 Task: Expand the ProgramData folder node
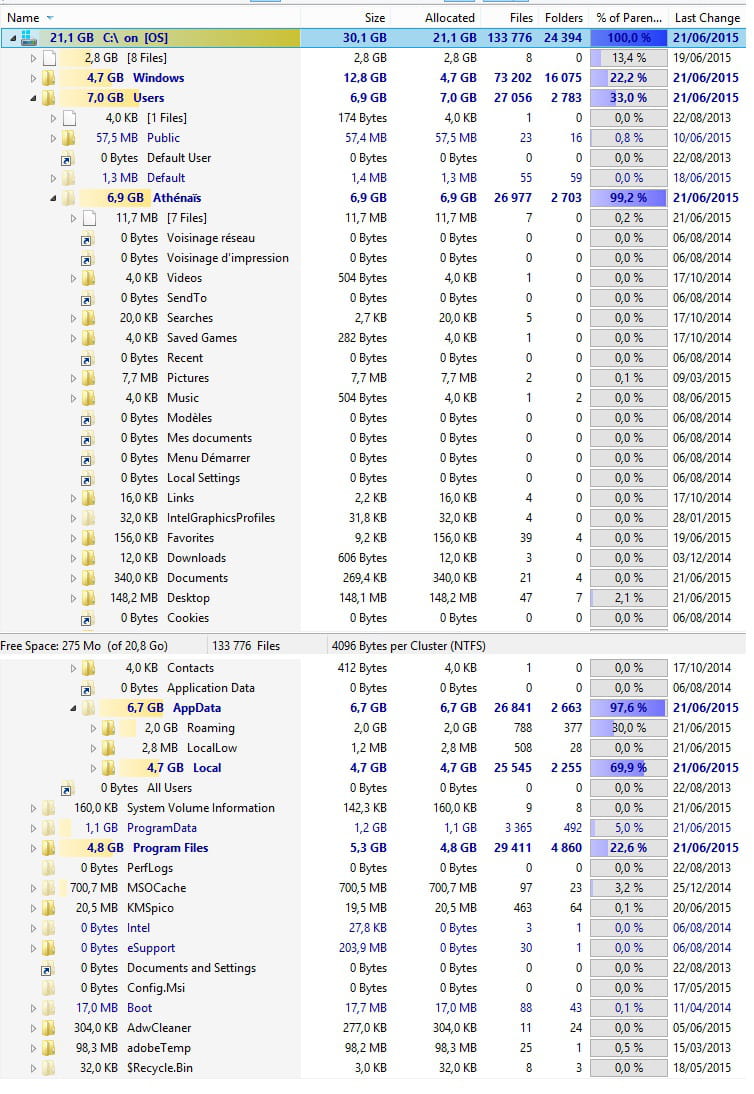(33, 828)
